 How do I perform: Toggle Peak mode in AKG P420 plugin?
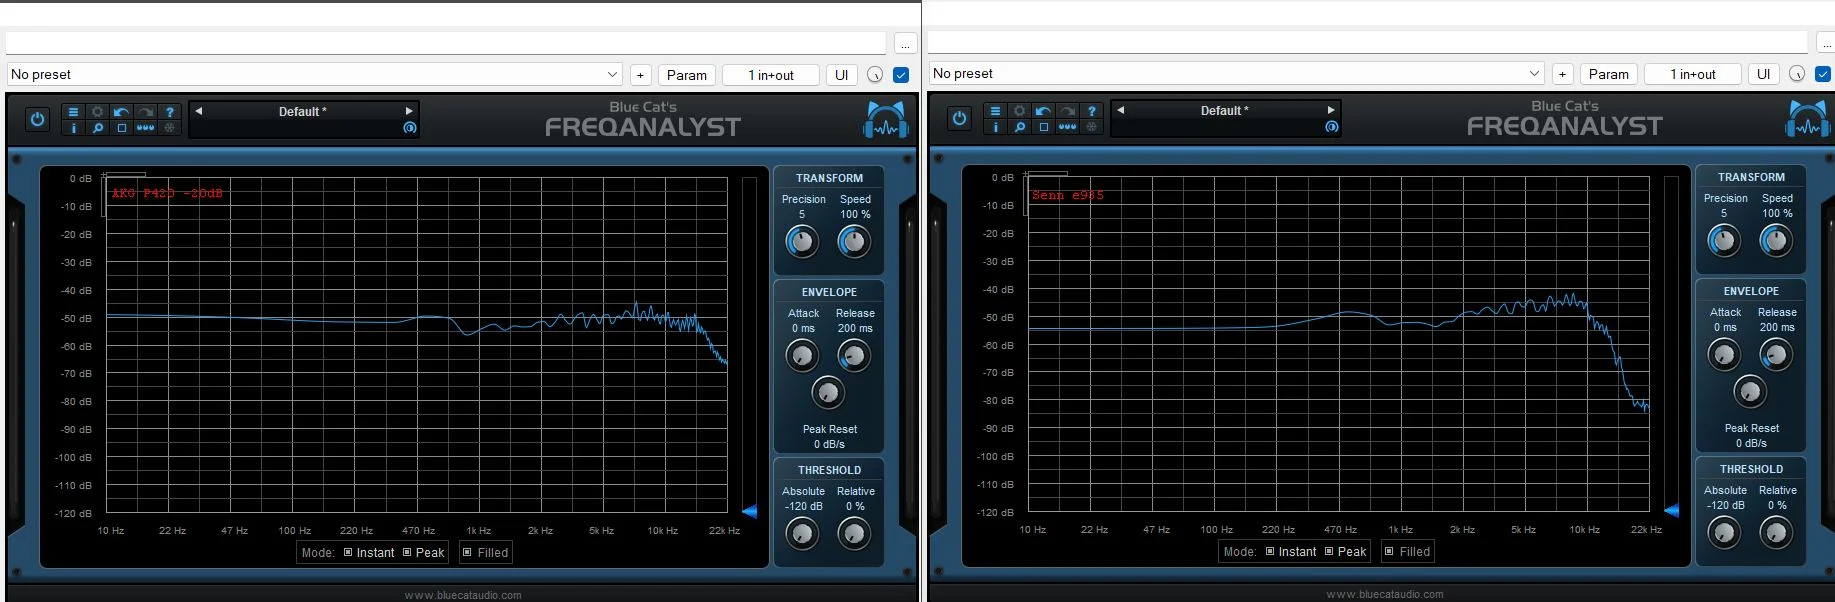[423, 552]
